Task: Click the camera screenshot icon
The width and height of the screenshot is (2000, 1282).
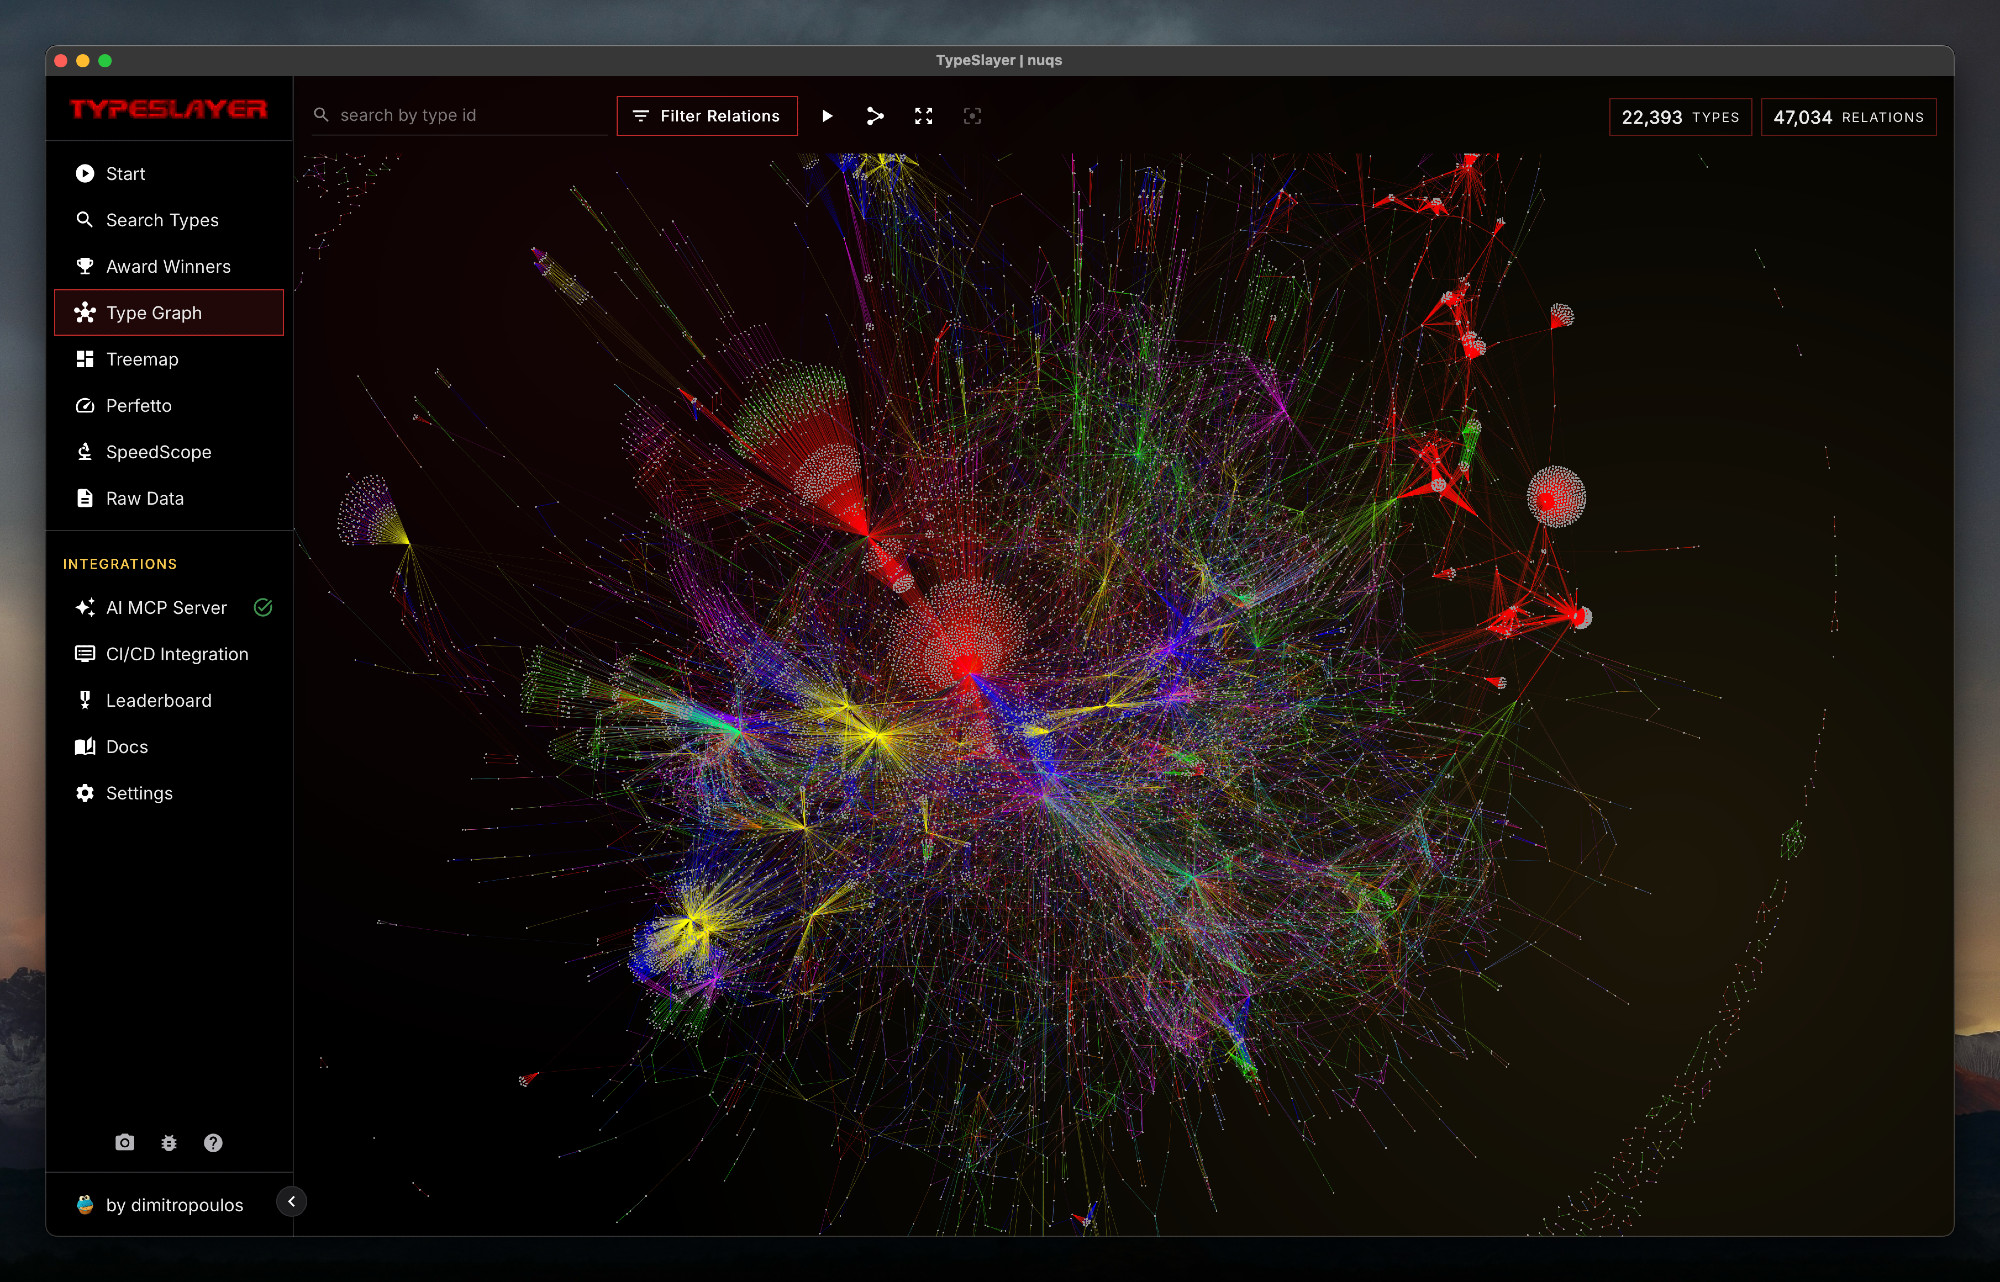Action: (x=125, y=1142)
